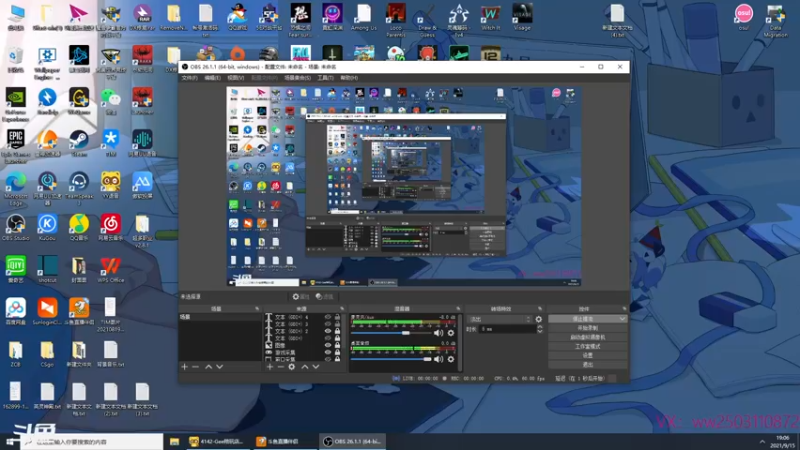
Task: Open the KuGou desktop icon
Action: tap(47, 228)
